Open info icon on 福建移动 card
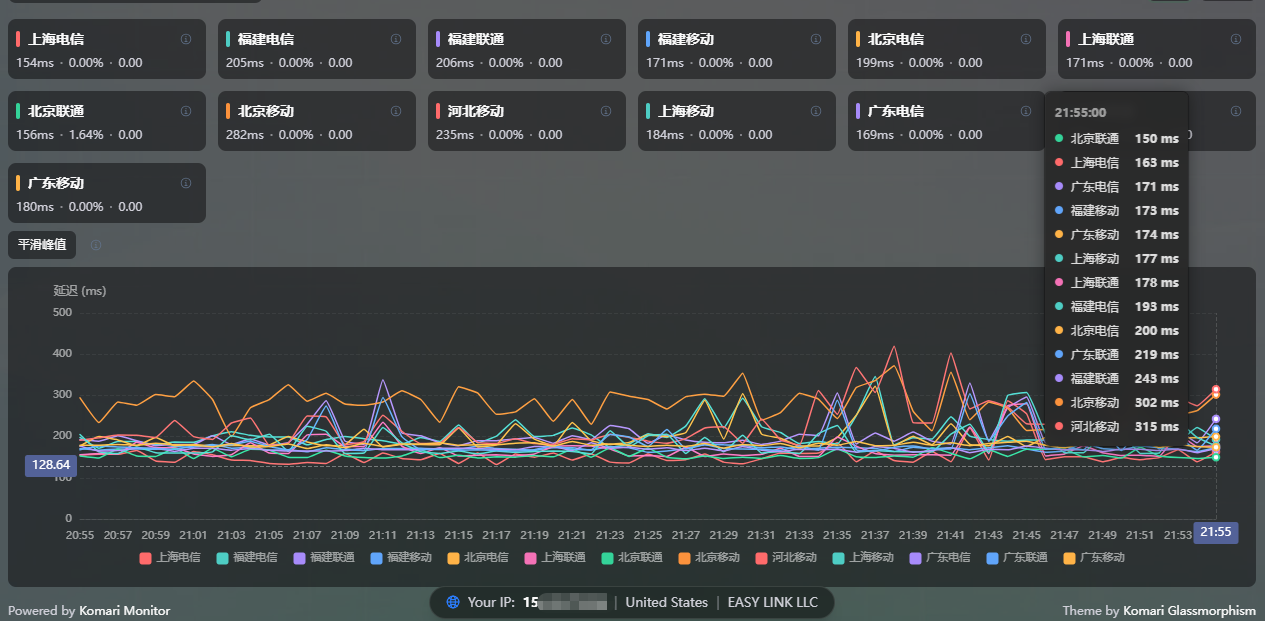The height and width of the screenshot is (621, 1265). click(x=816, y=39)
